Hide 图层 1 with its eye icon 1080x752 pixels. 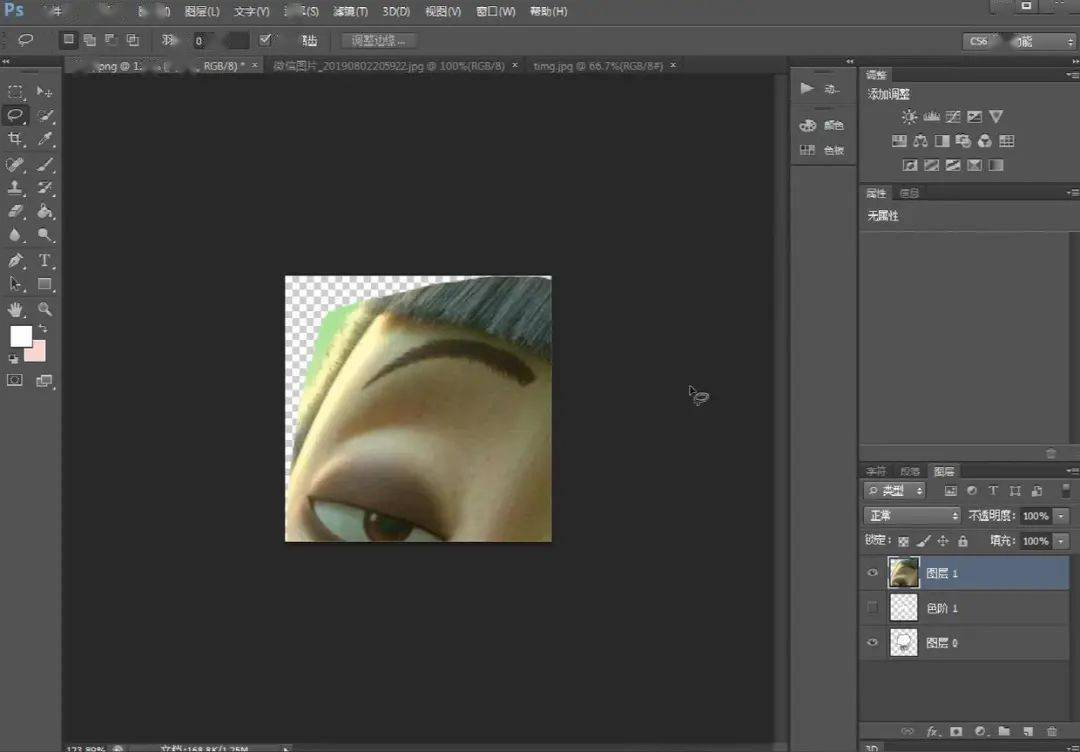(873, 573)
